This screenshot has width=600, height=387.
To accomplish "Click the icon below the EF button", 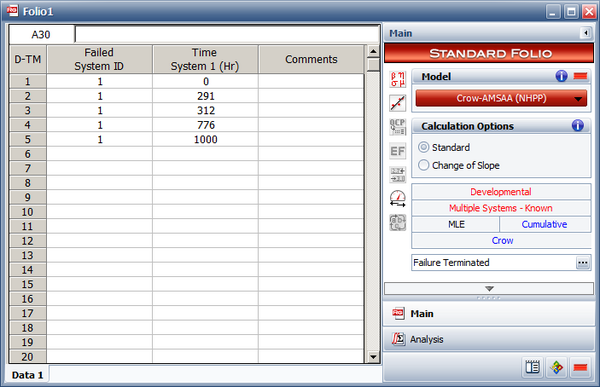I will click(x=398, y=175).
